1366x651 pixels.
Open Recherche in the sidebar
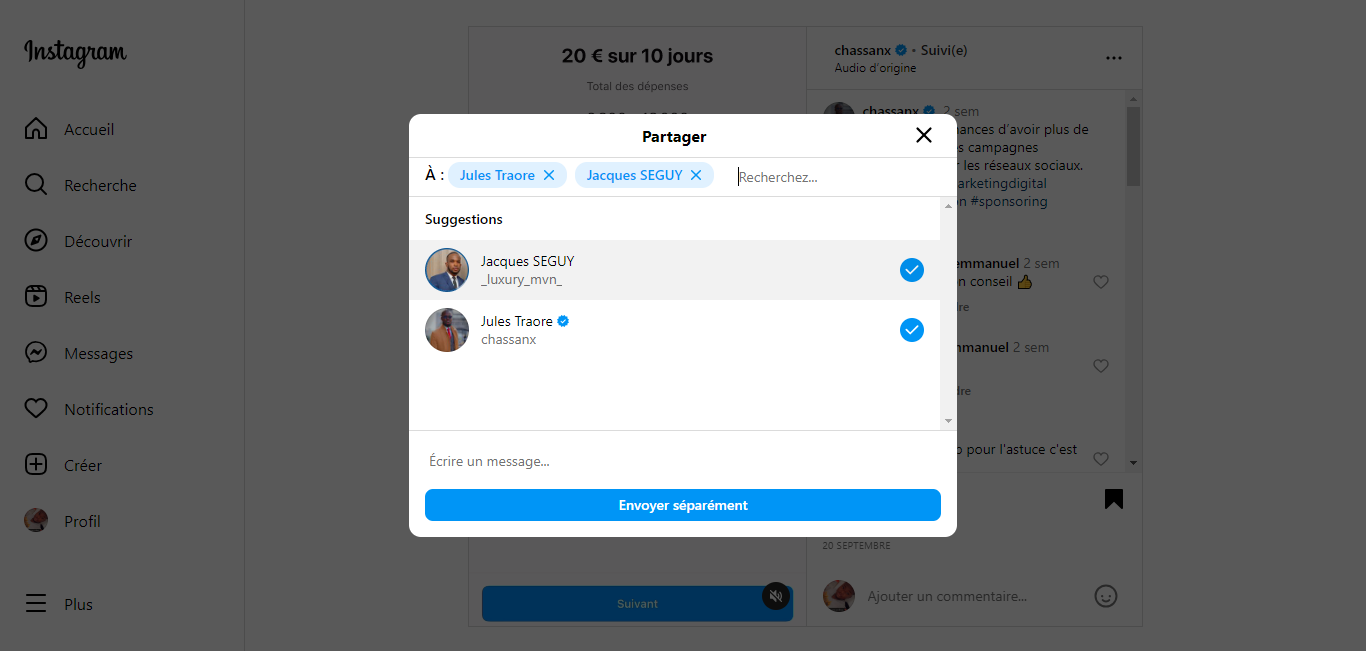(36, 185)
